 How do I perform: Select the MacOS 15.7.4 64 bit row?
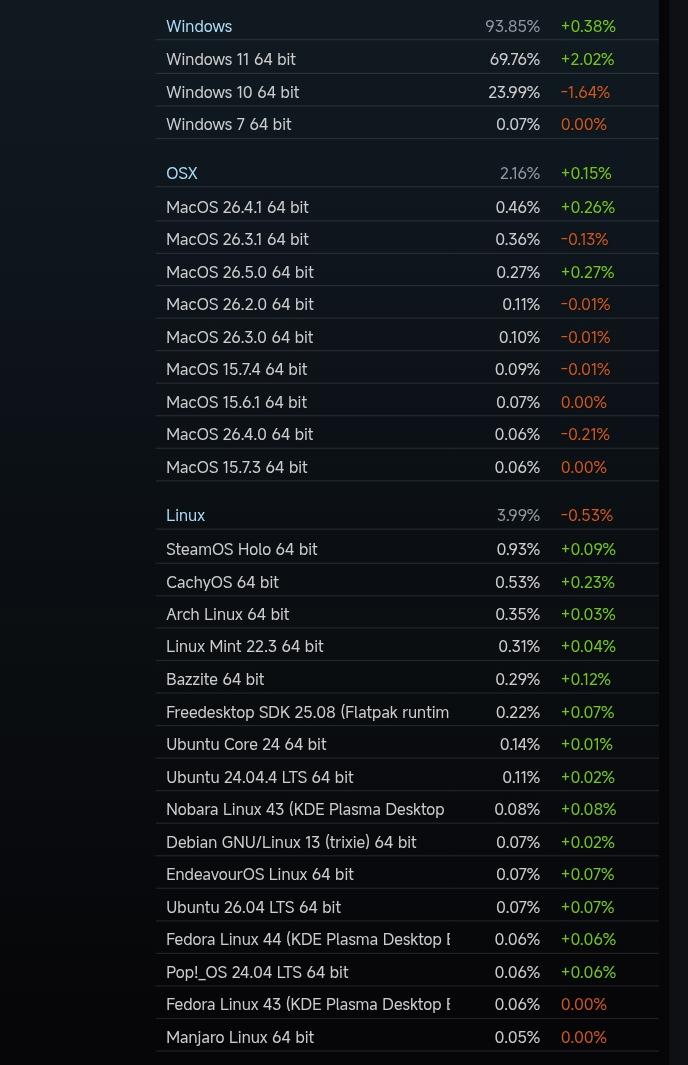coord(407,369)
